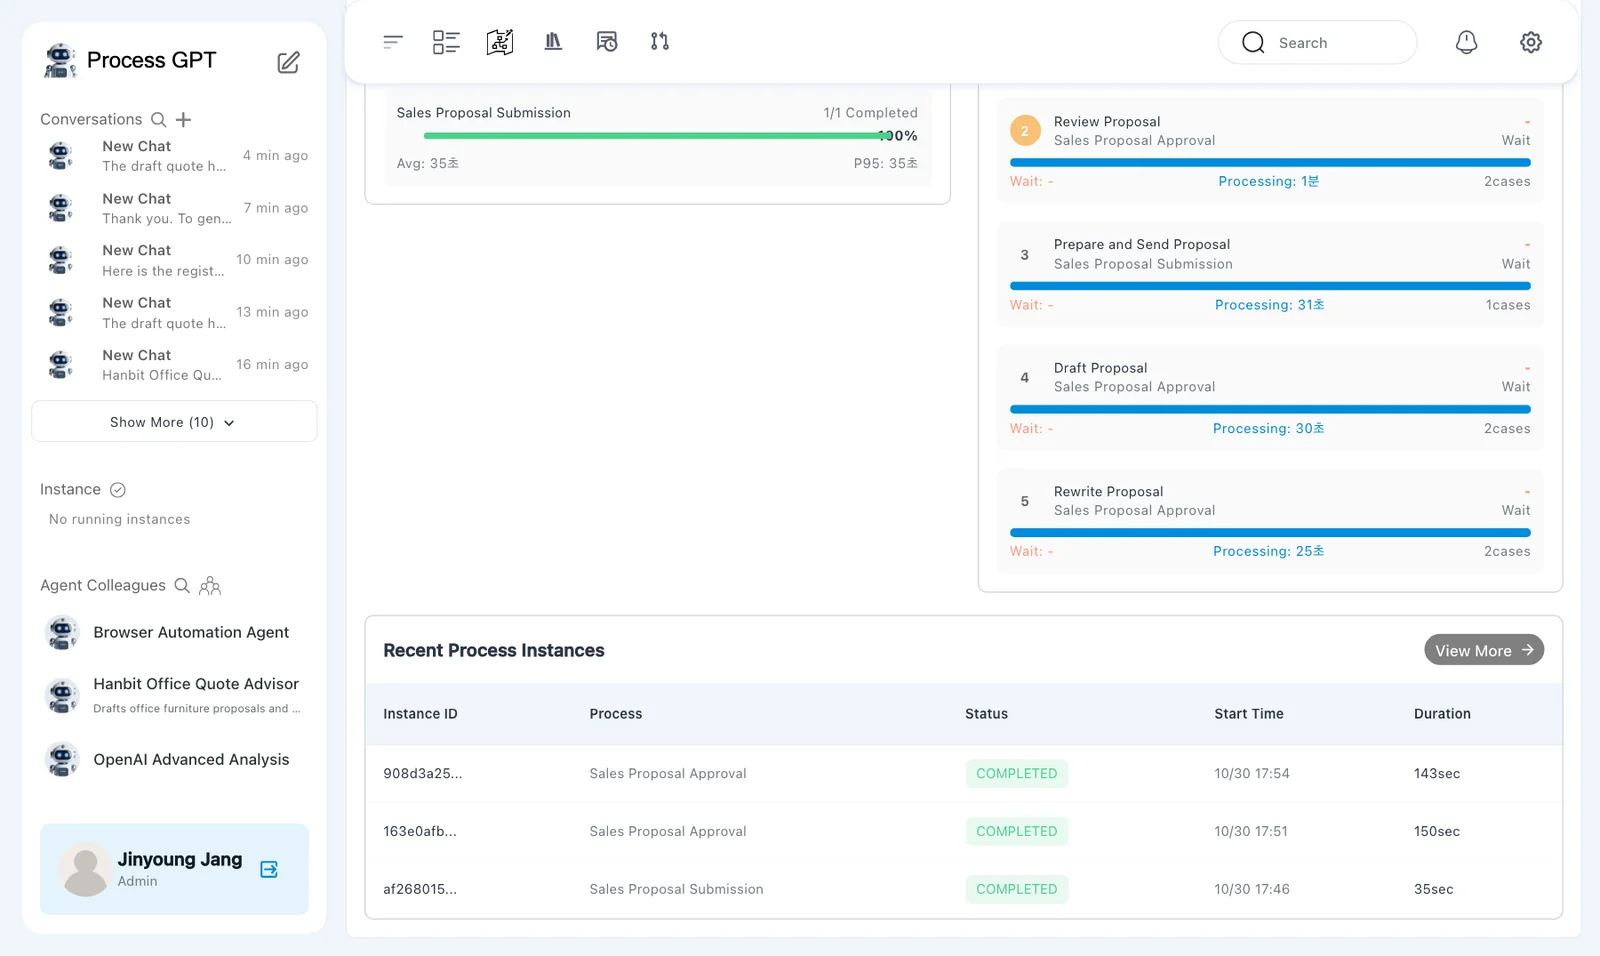The image size is (1600, 956).
Task: Click the Sales Proposal Submission progress bar
Action: coord(657,135)
